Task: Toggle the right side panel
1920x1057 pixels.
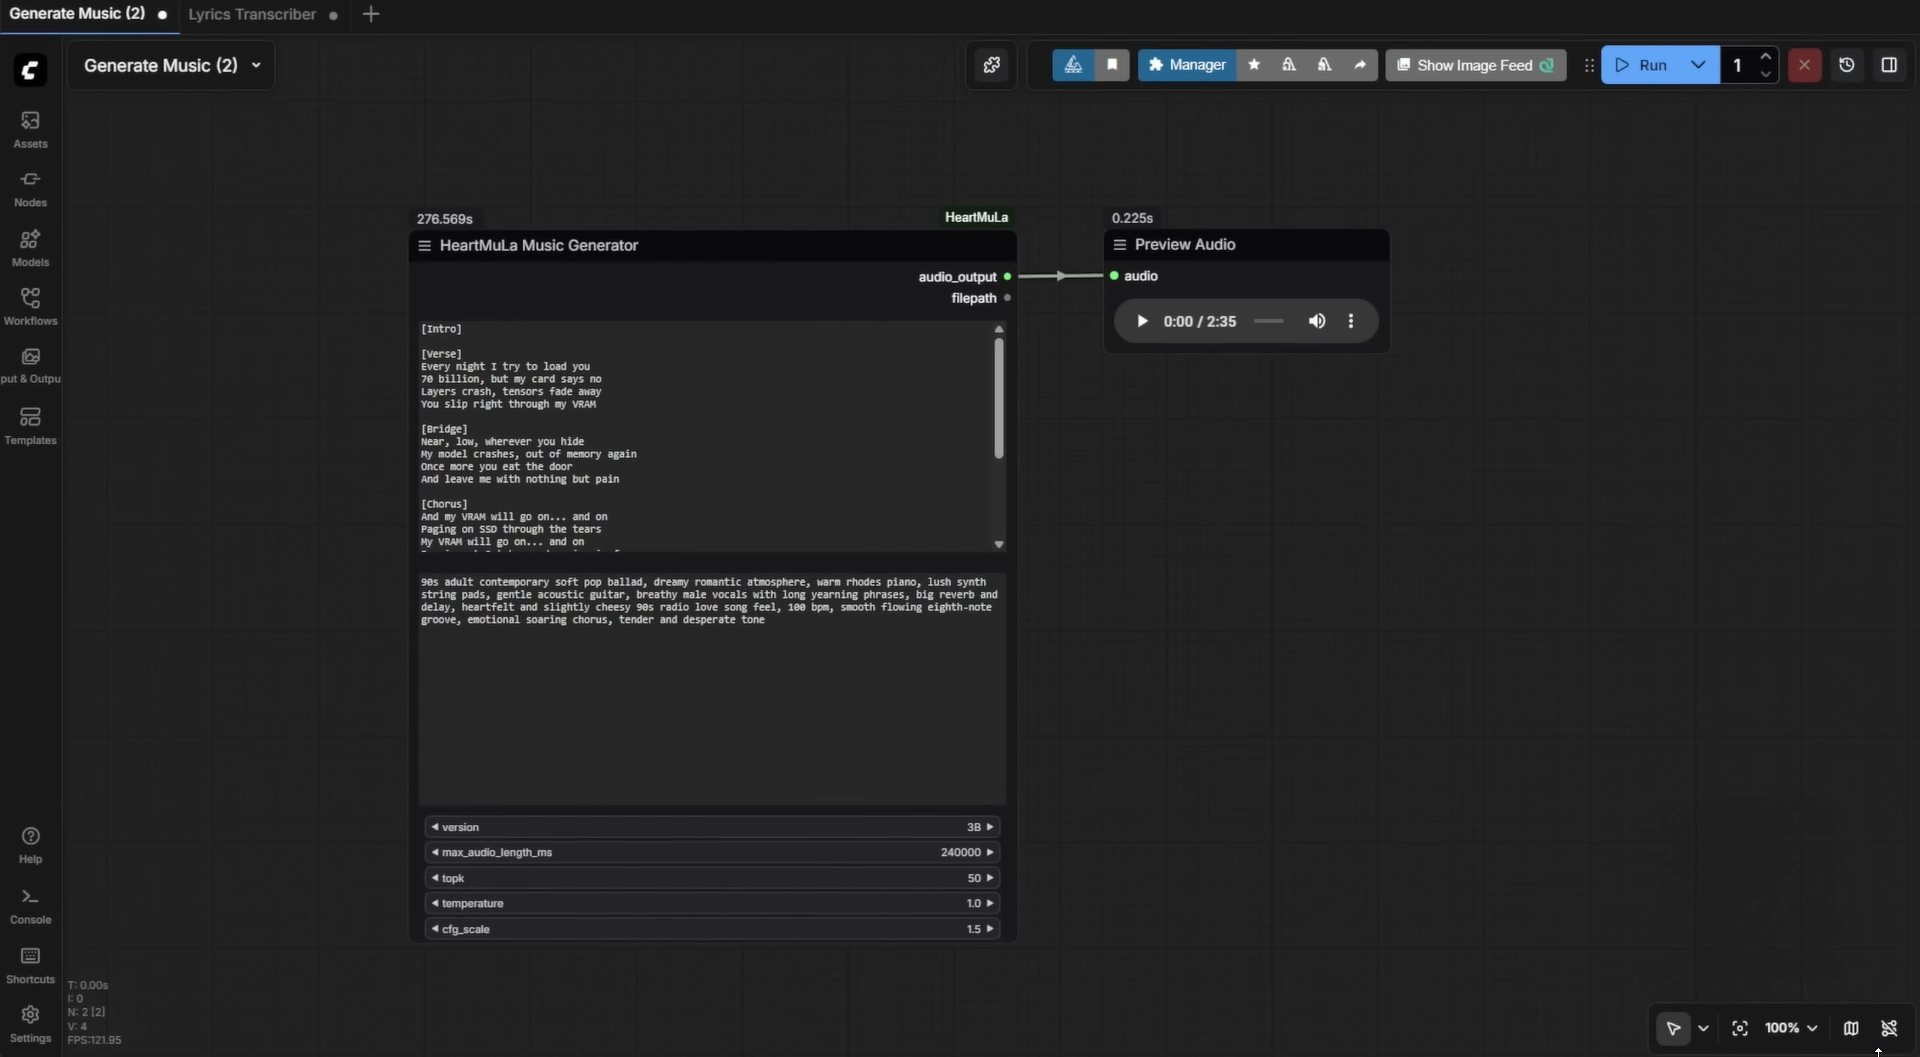Action: tap(1889, 65)
